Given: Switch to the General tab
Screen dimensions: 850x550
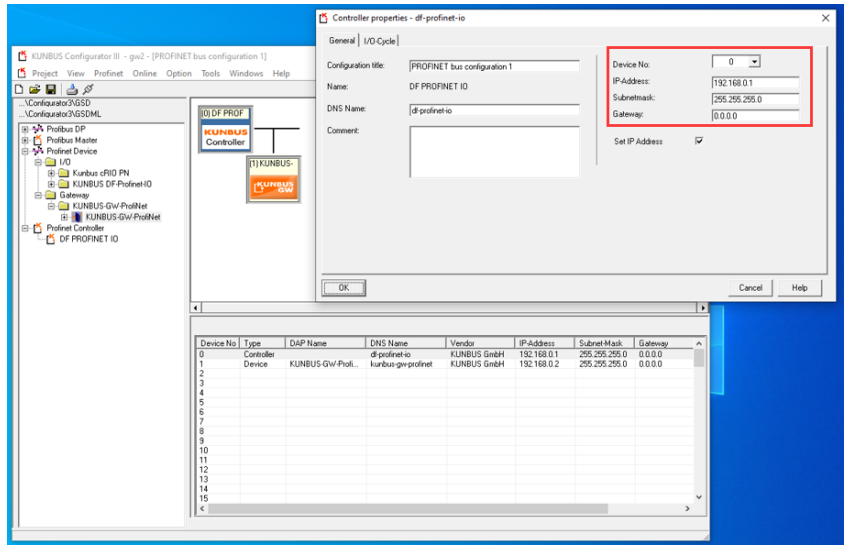Looking at the screenshot, I should [342, 41].
